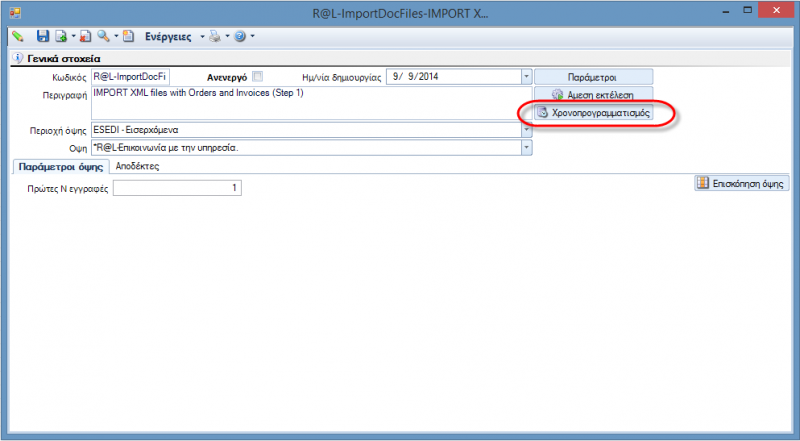Expand the Ημ/νία δημιουργίας date dropdown
Viewport: 800px width, 441px height.
pos(526,77)
